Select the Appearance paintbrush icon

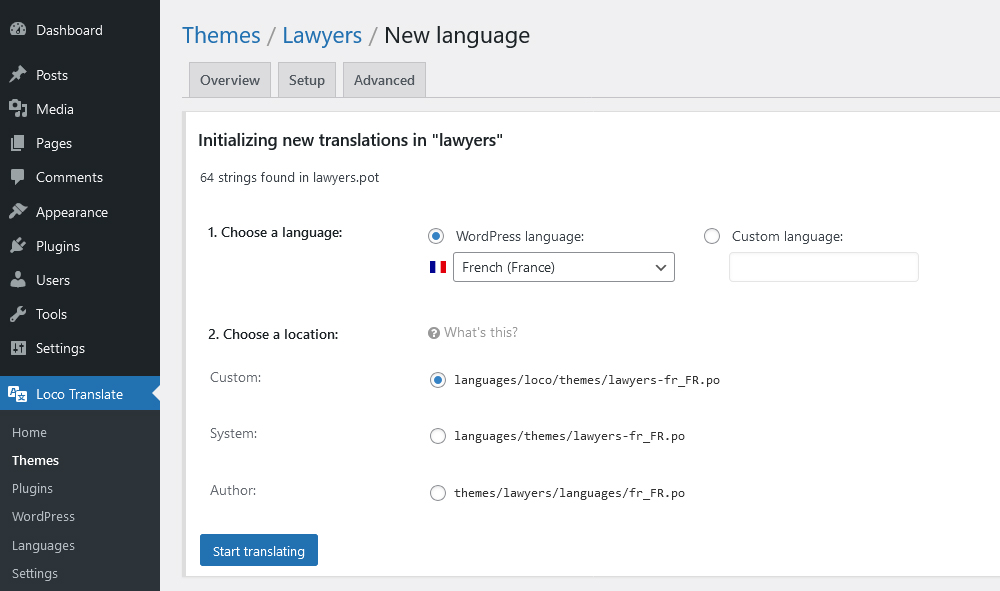pyautogui.click(x=20, y=211)
